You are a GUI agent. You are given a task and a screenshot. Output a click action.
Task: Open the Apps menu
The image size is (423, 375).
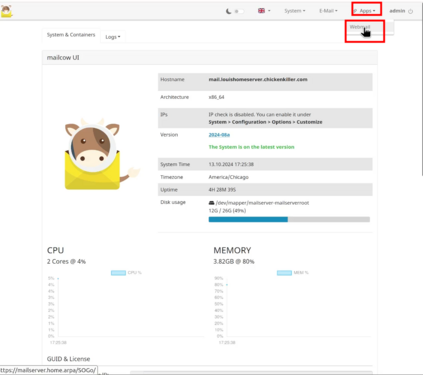366,11
